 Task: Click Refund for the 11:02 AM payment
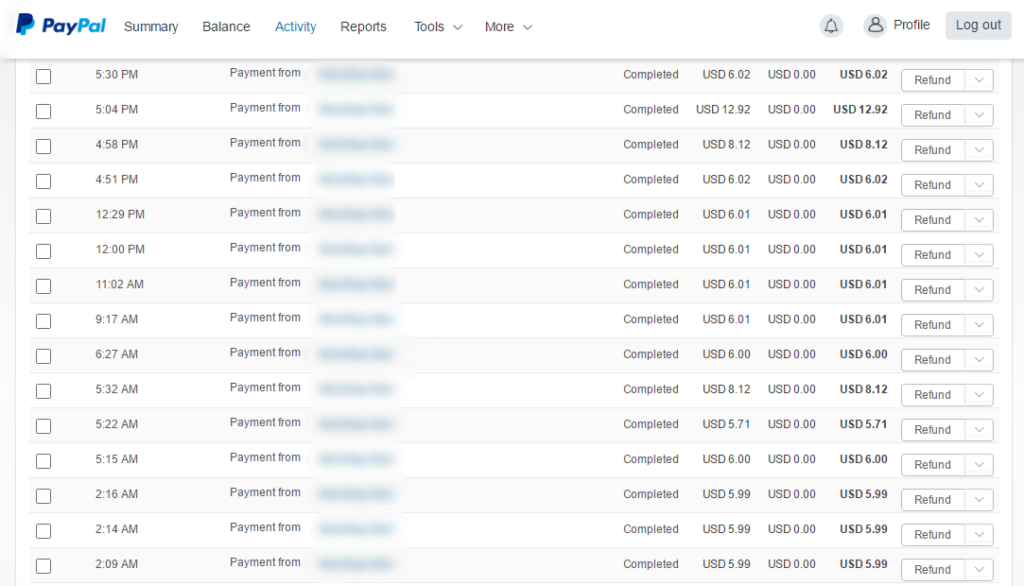click(x=932, y=290)
